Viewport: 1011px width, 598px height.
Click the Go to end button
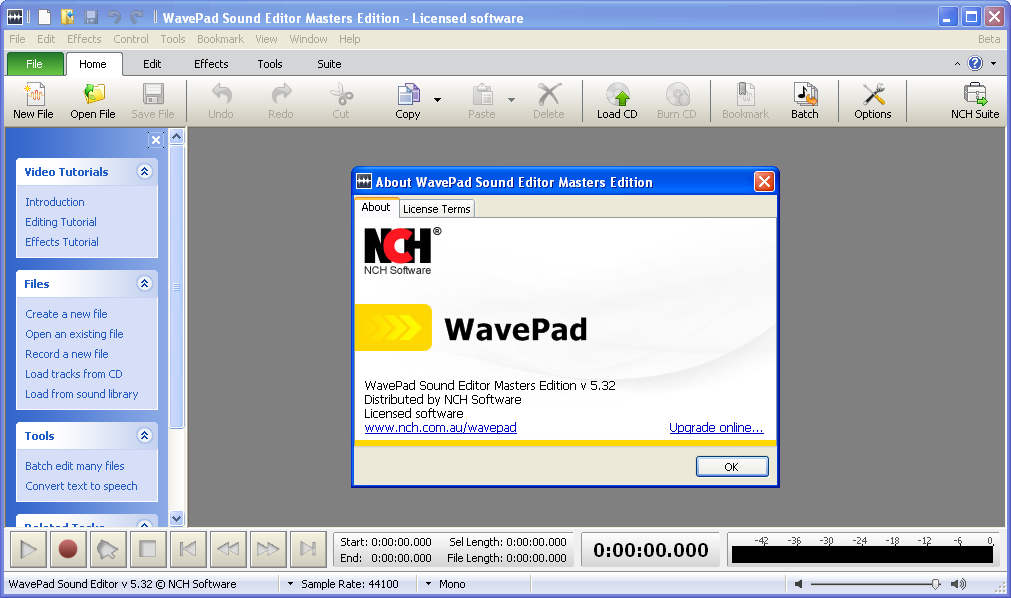[308, 549]
